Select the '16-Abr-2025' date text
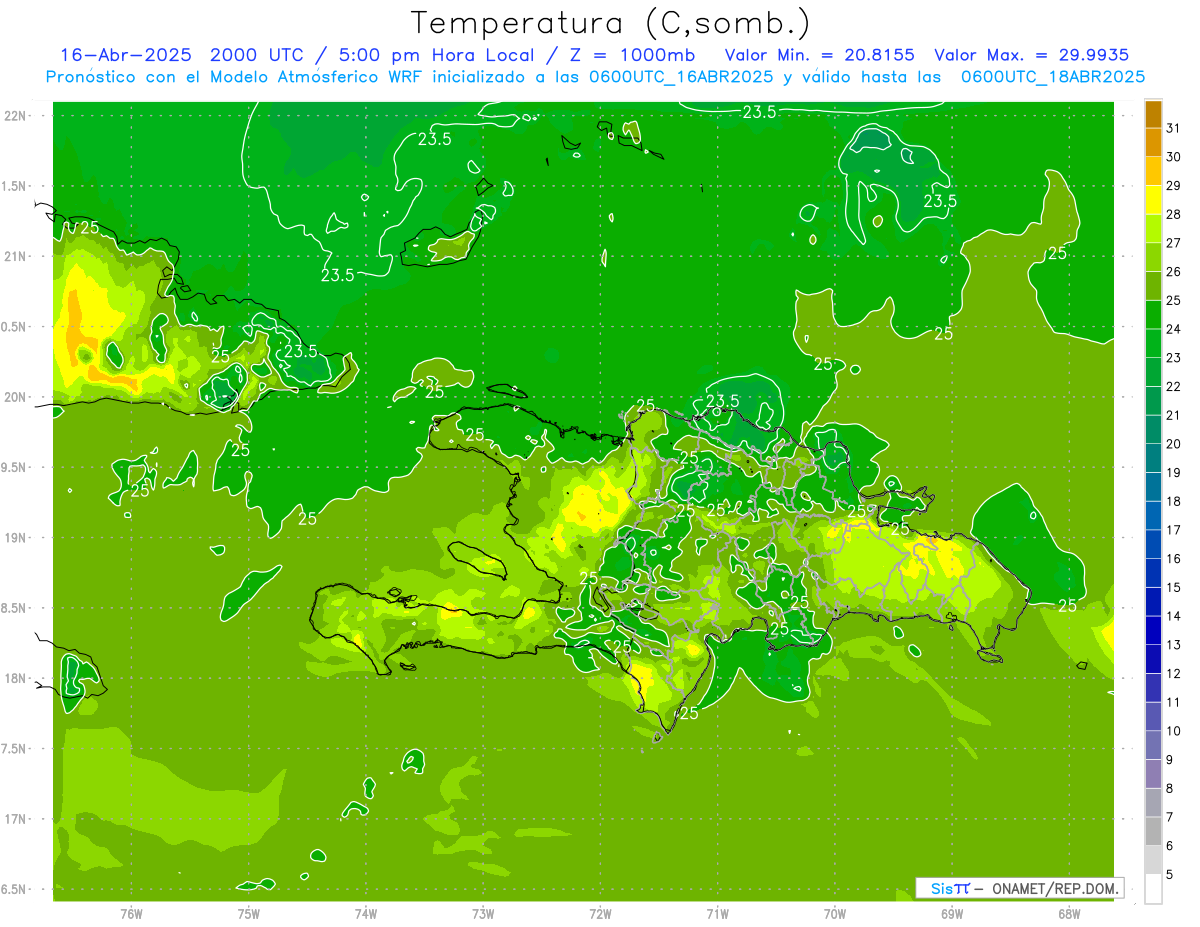The width and height of the screenshot is (1200, 927). pyautogui.click(x=129, y=55)
